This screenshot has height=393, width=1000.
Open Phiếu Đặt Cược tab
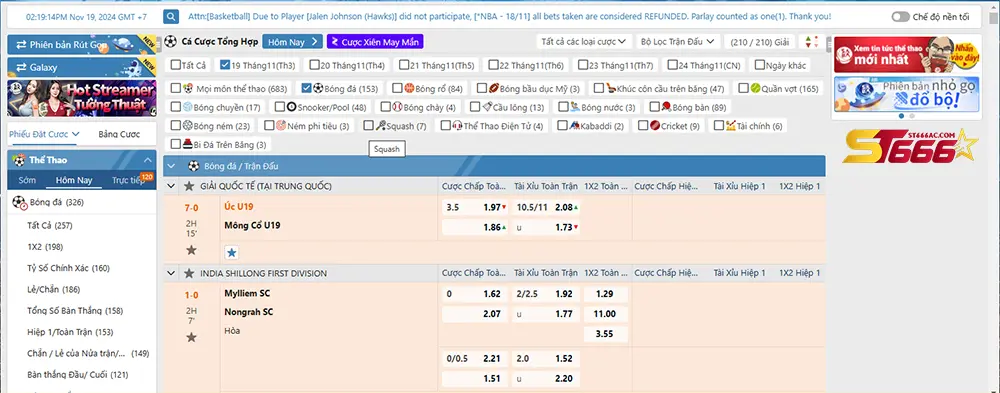point(44,134)
